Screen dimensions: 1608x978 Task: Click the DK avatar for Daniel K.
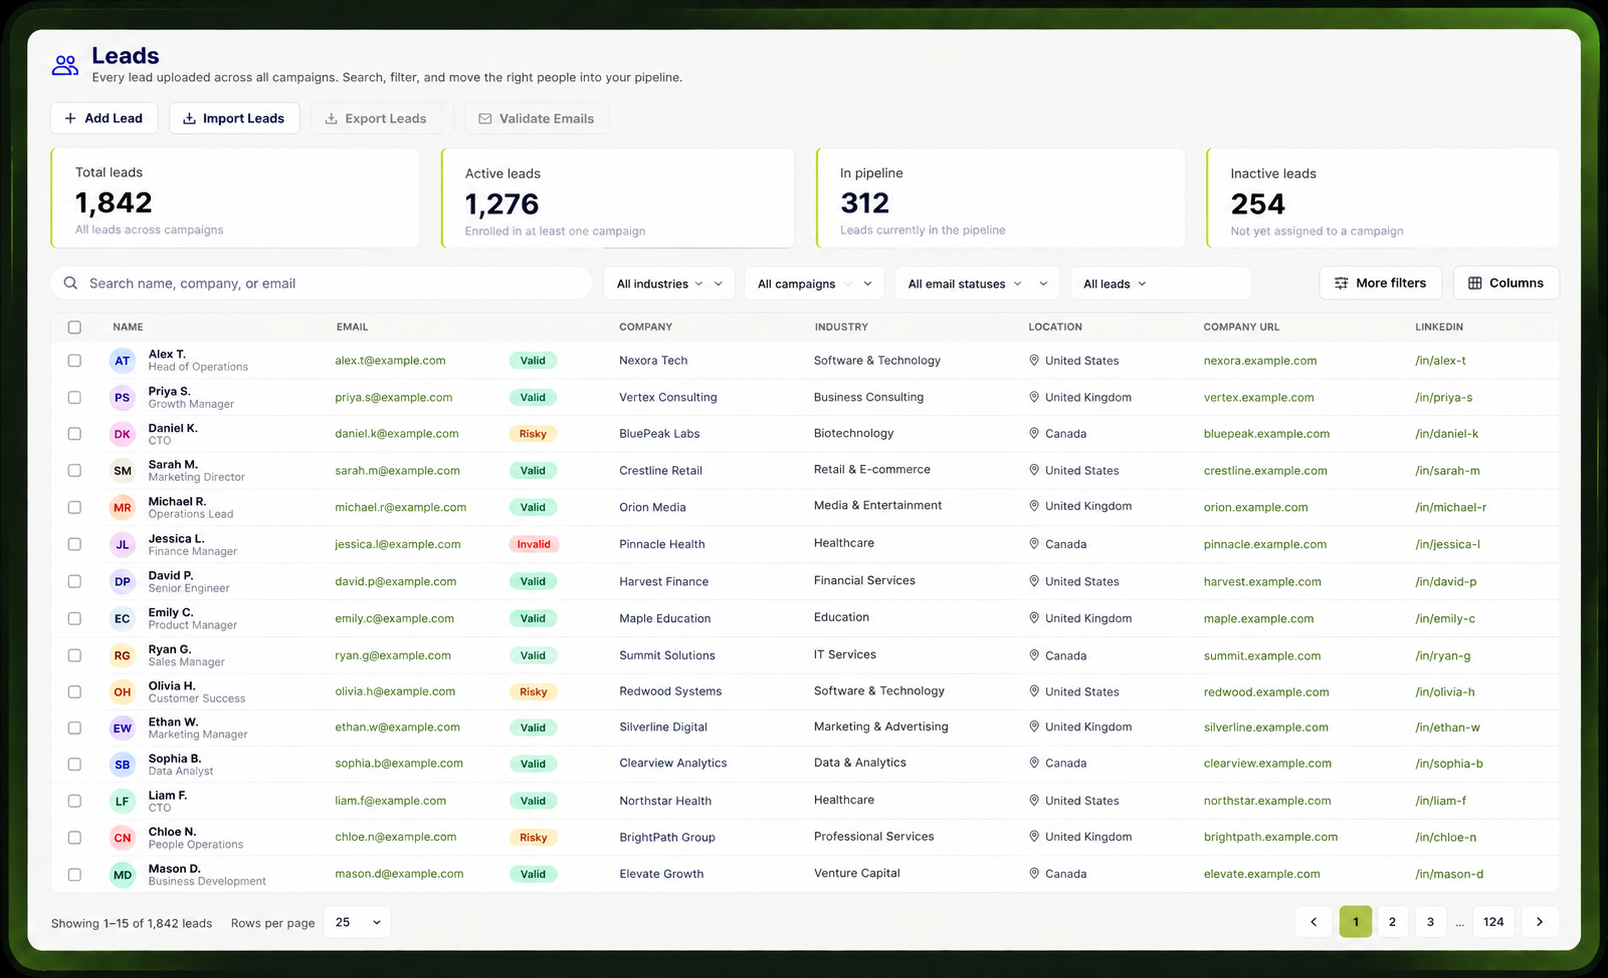122,434
